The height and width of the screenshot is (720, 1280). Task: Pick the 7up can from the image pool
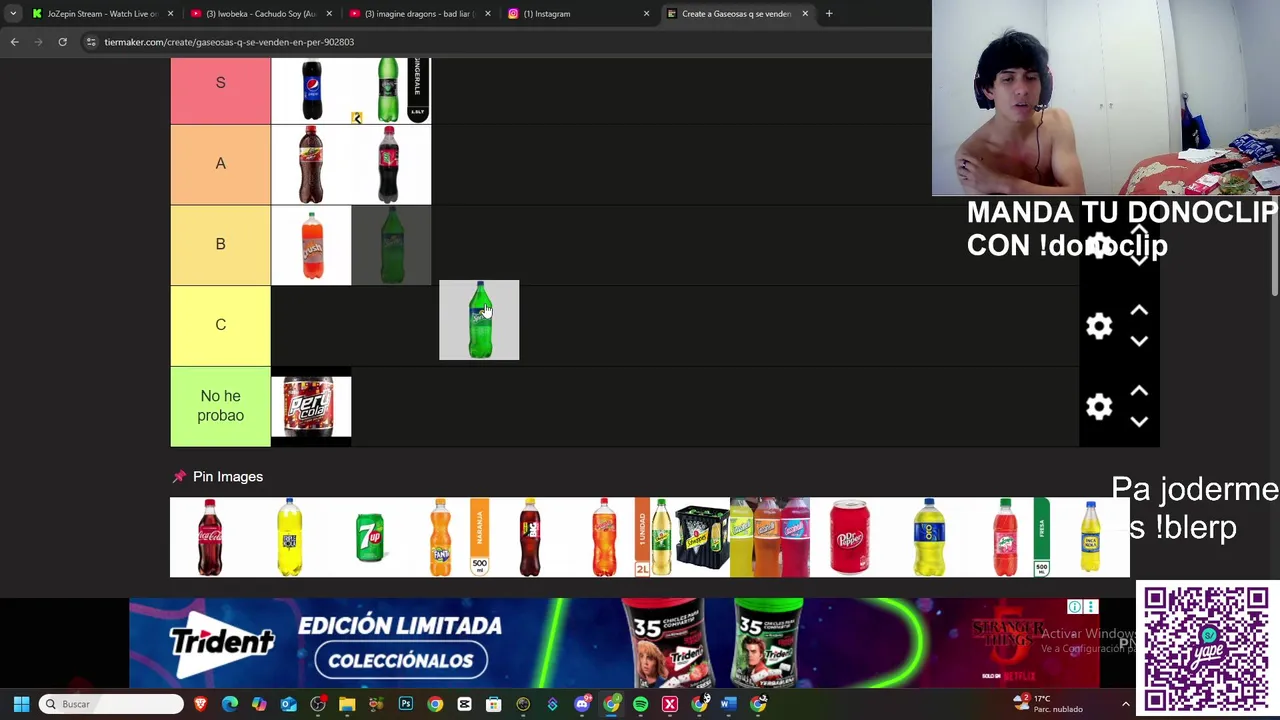tap(370, 537)
